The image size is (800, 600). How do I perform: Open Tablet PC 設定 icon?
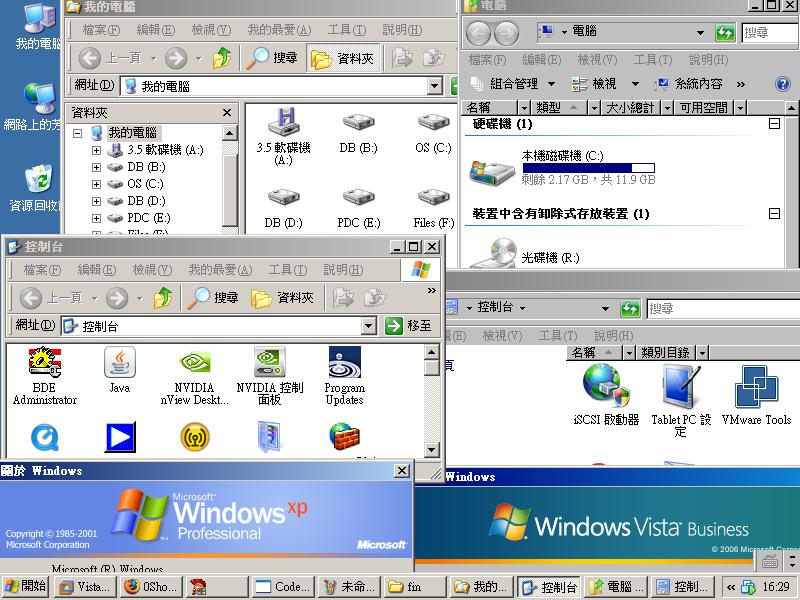click(x=681, y=401)
